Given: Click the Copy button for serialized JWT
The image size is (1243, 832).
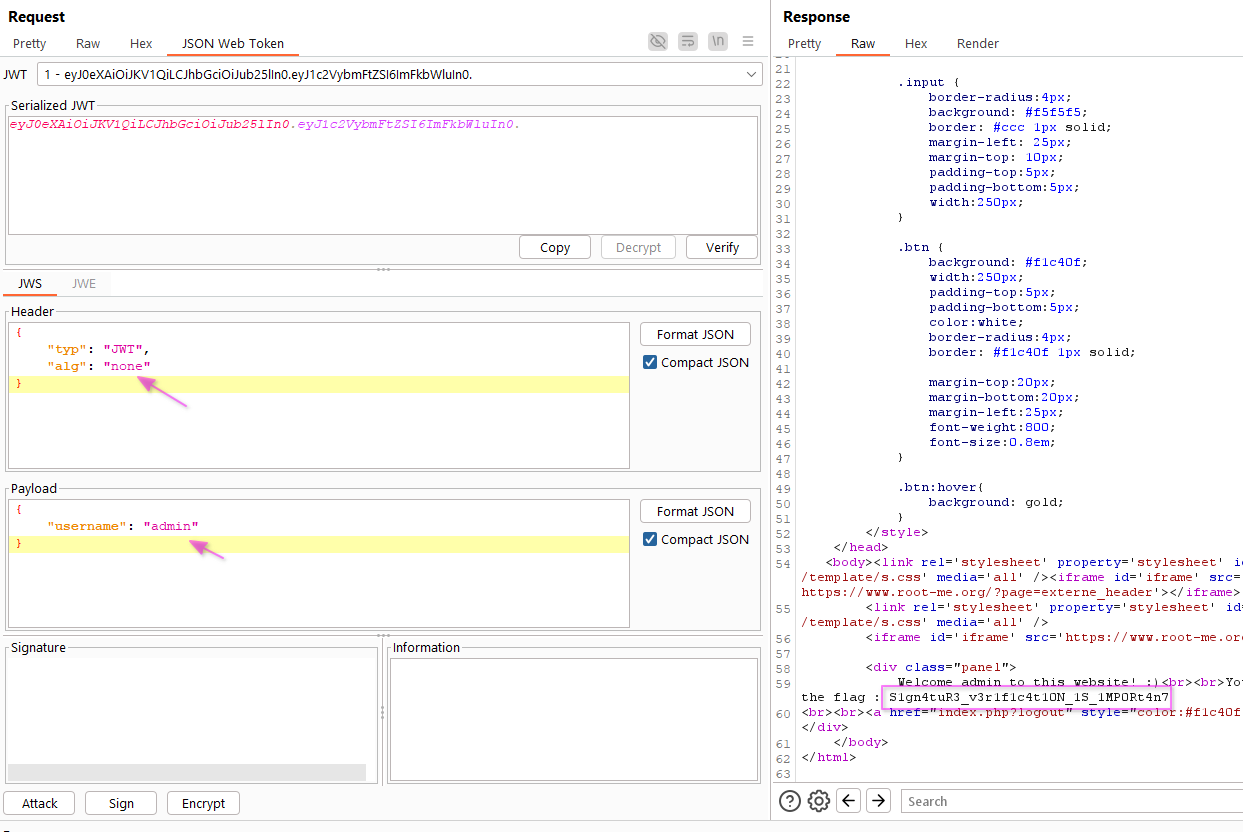Looking at the screenshot, I should coord(555,247).
